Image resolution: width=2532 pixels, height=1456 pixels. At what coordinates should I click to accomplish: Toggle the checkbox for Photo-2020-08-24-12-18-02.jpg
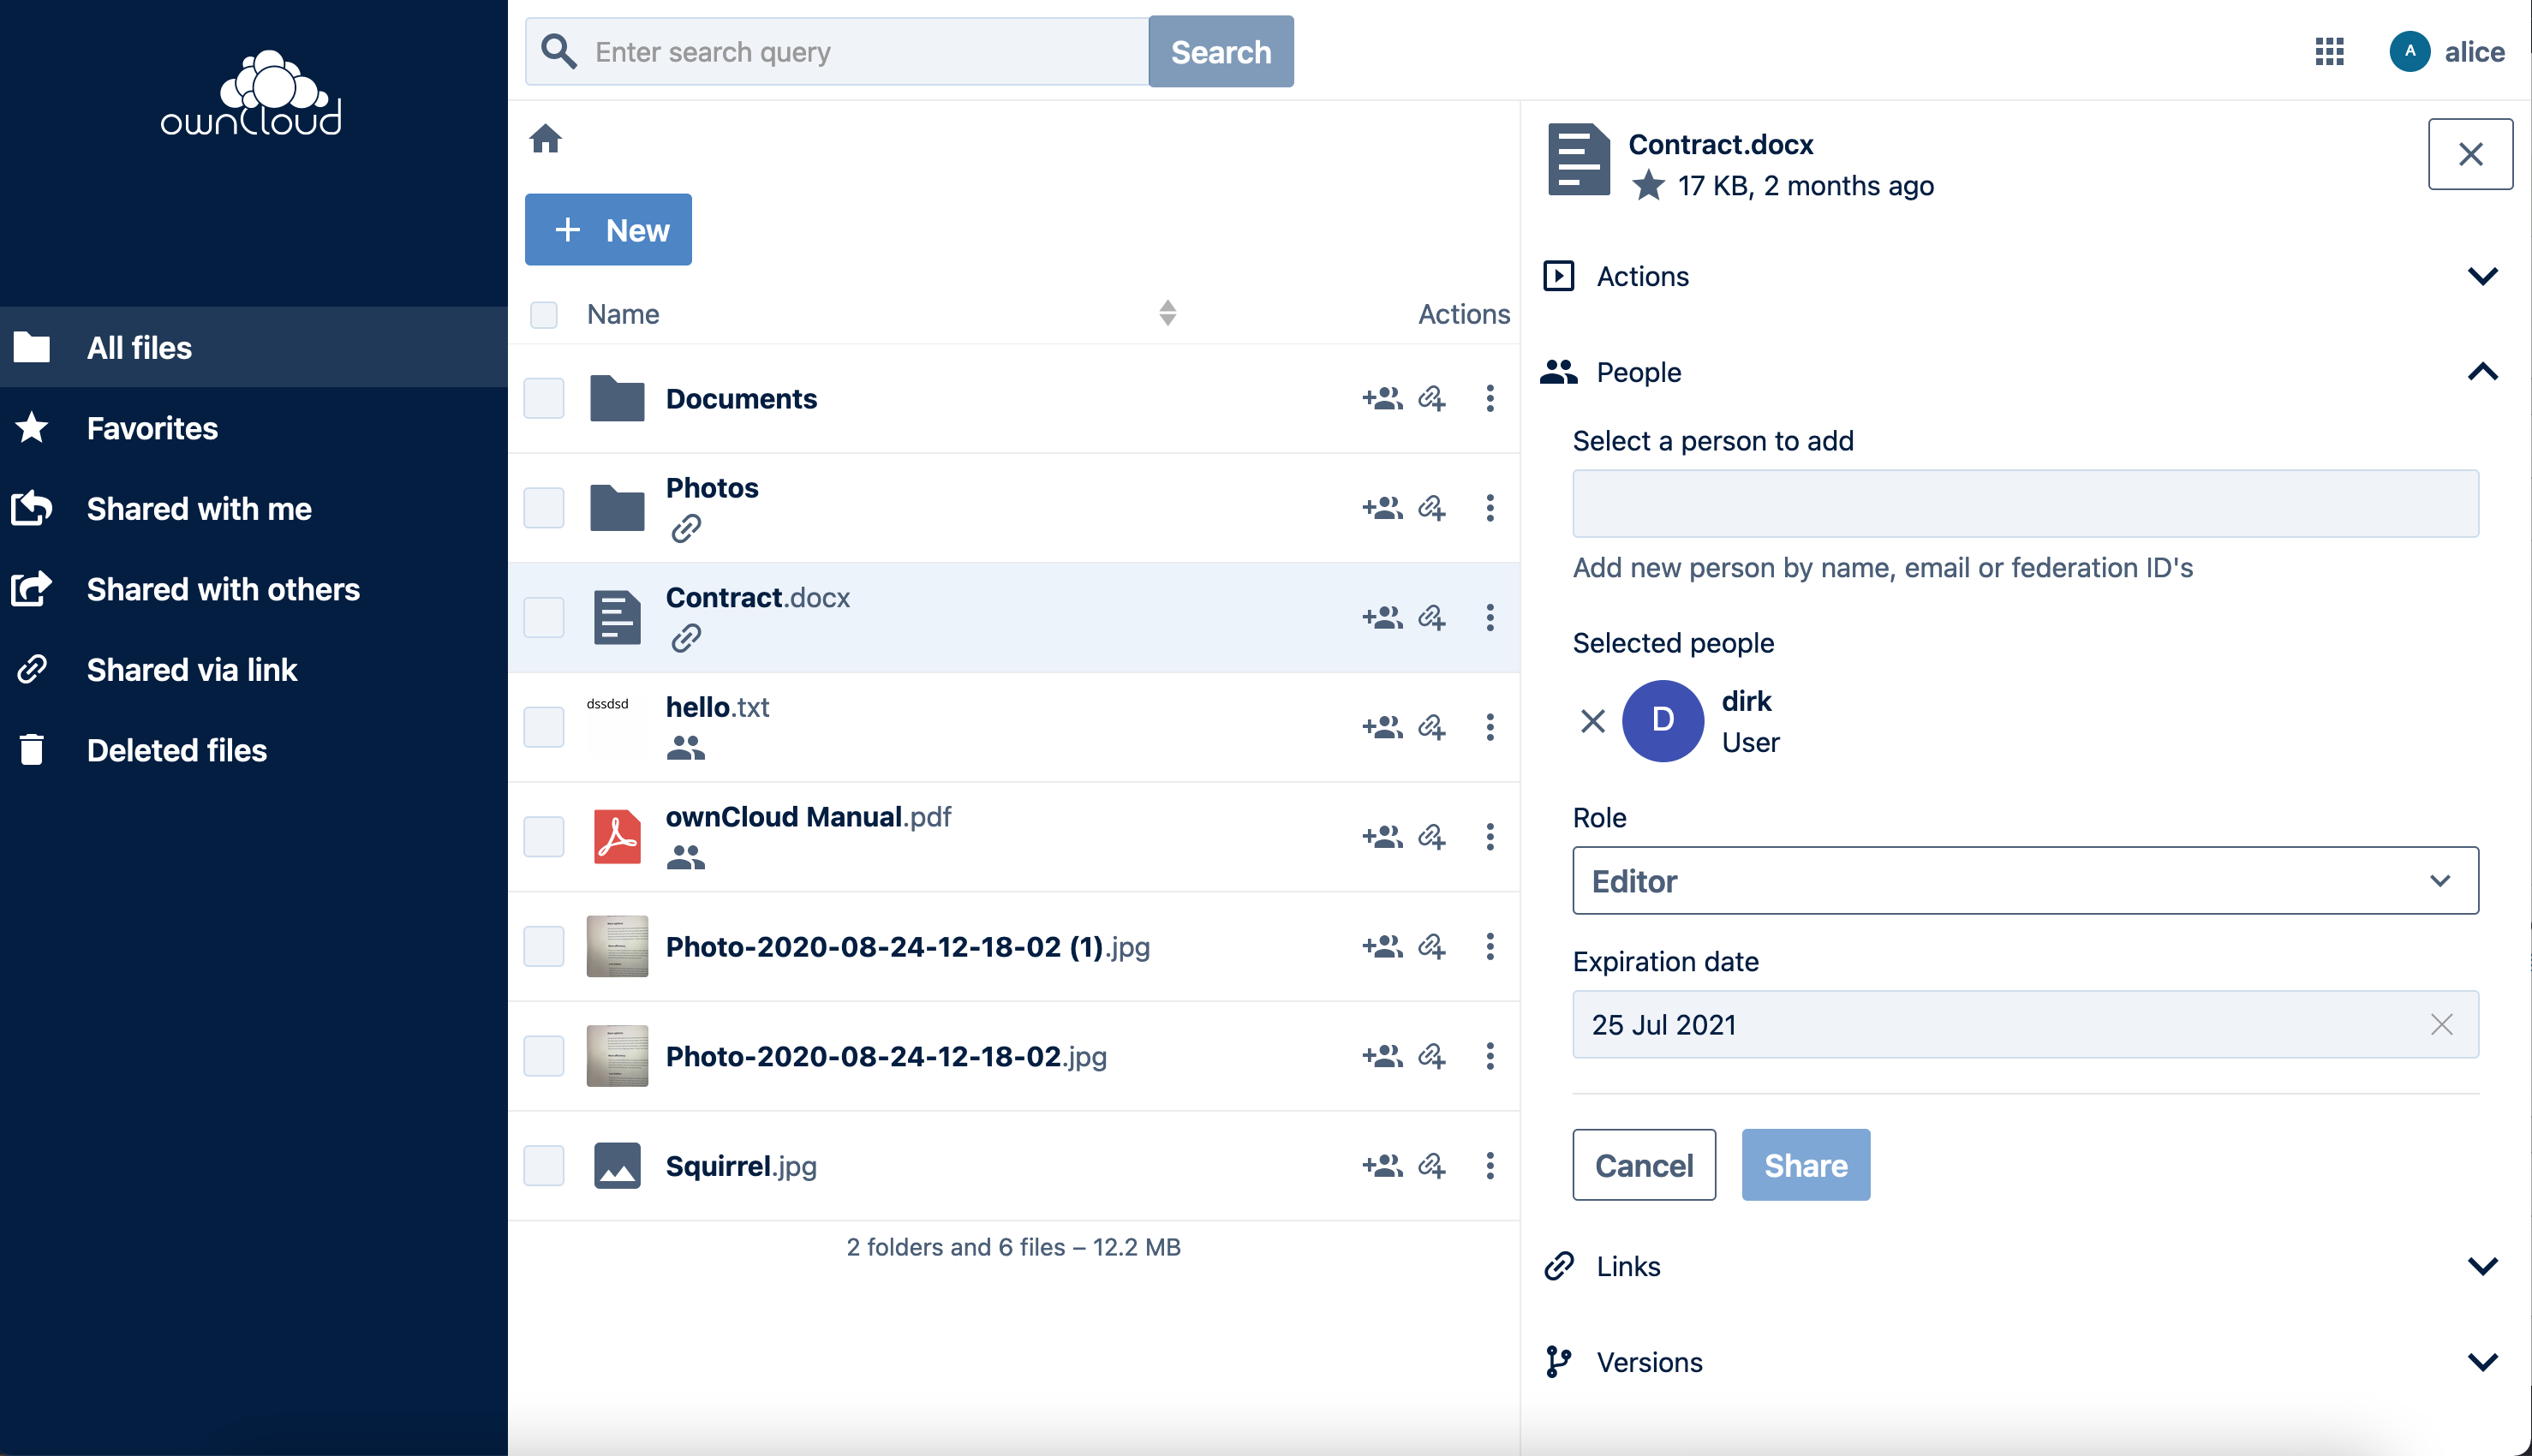[x=542, y=1056]
